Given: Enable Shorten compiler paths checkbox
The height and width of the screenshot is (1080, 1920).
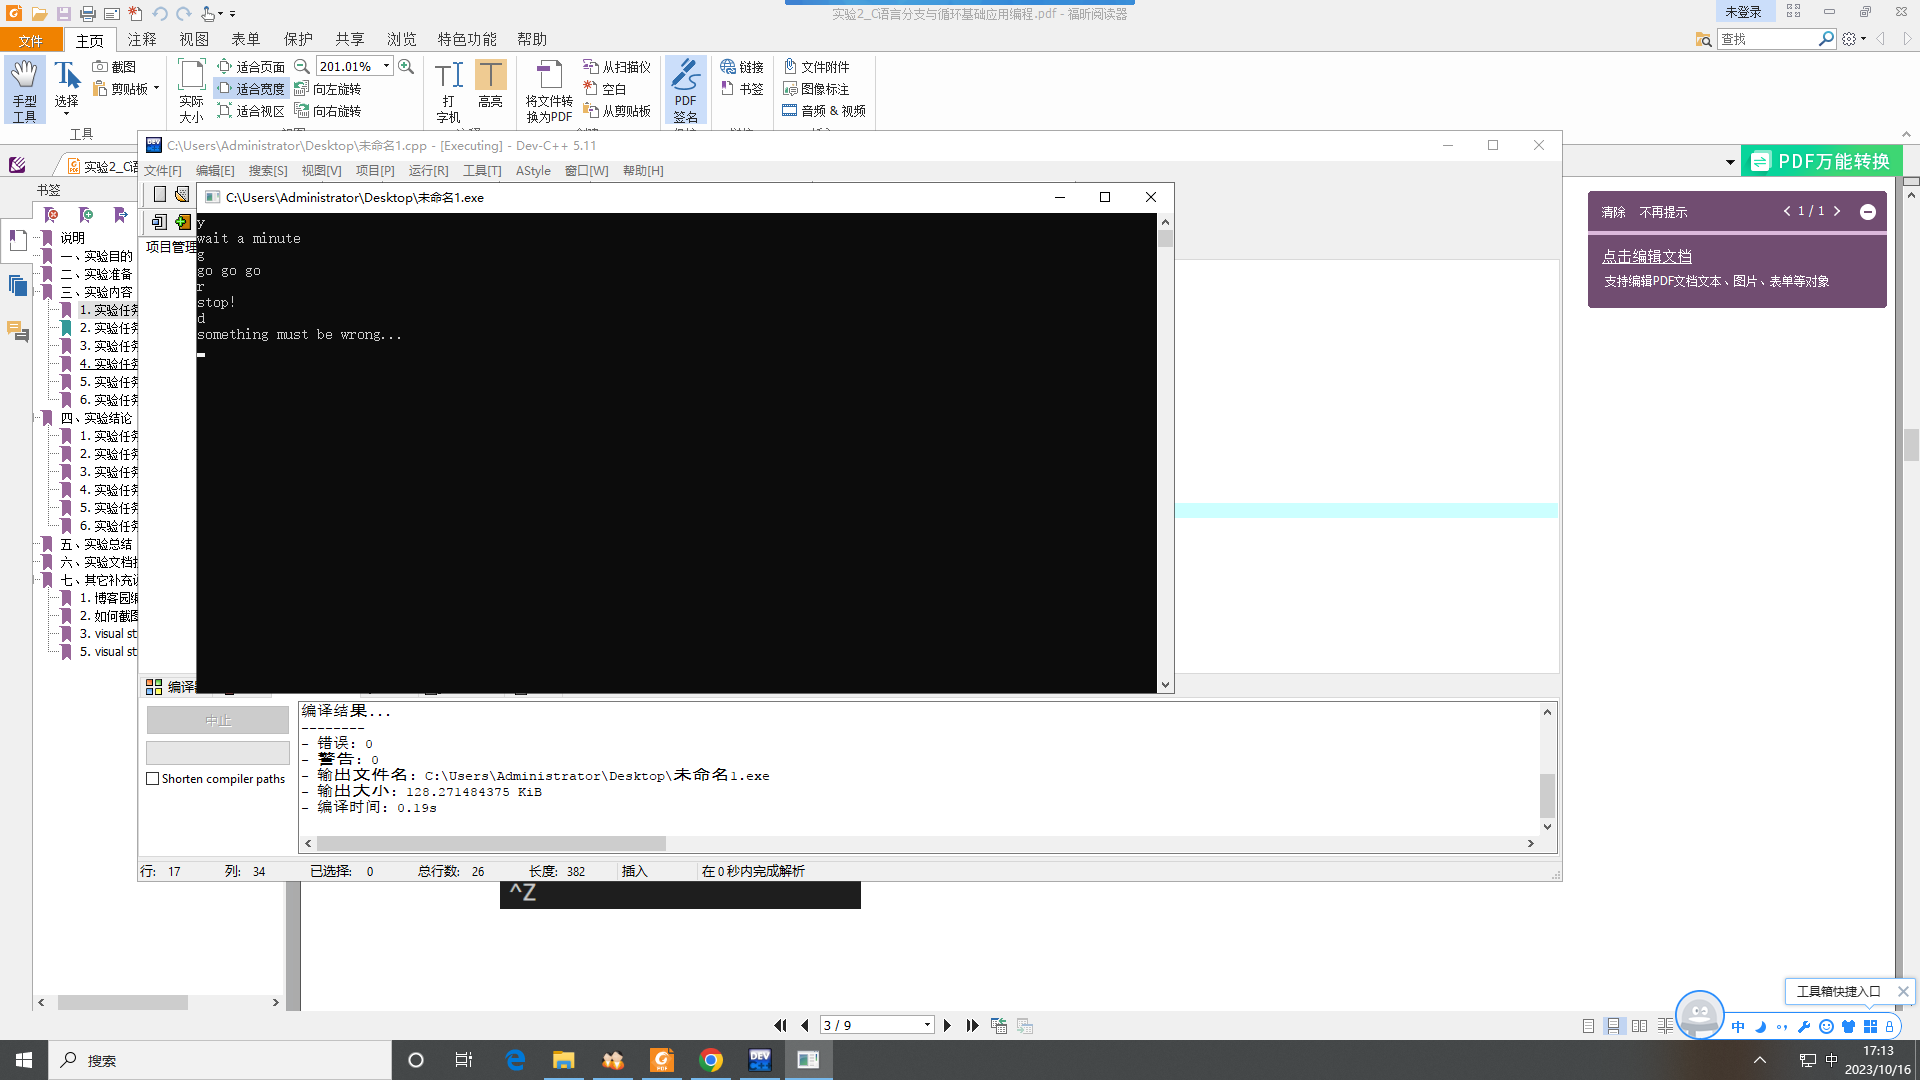Looking at the screenshot, I should (x=153, y=779).
